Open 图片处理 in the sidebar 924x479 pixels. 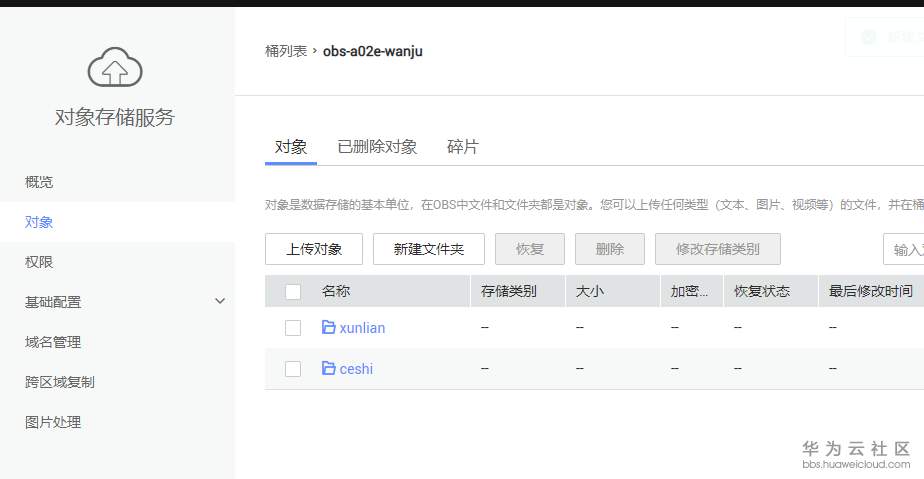53,422
